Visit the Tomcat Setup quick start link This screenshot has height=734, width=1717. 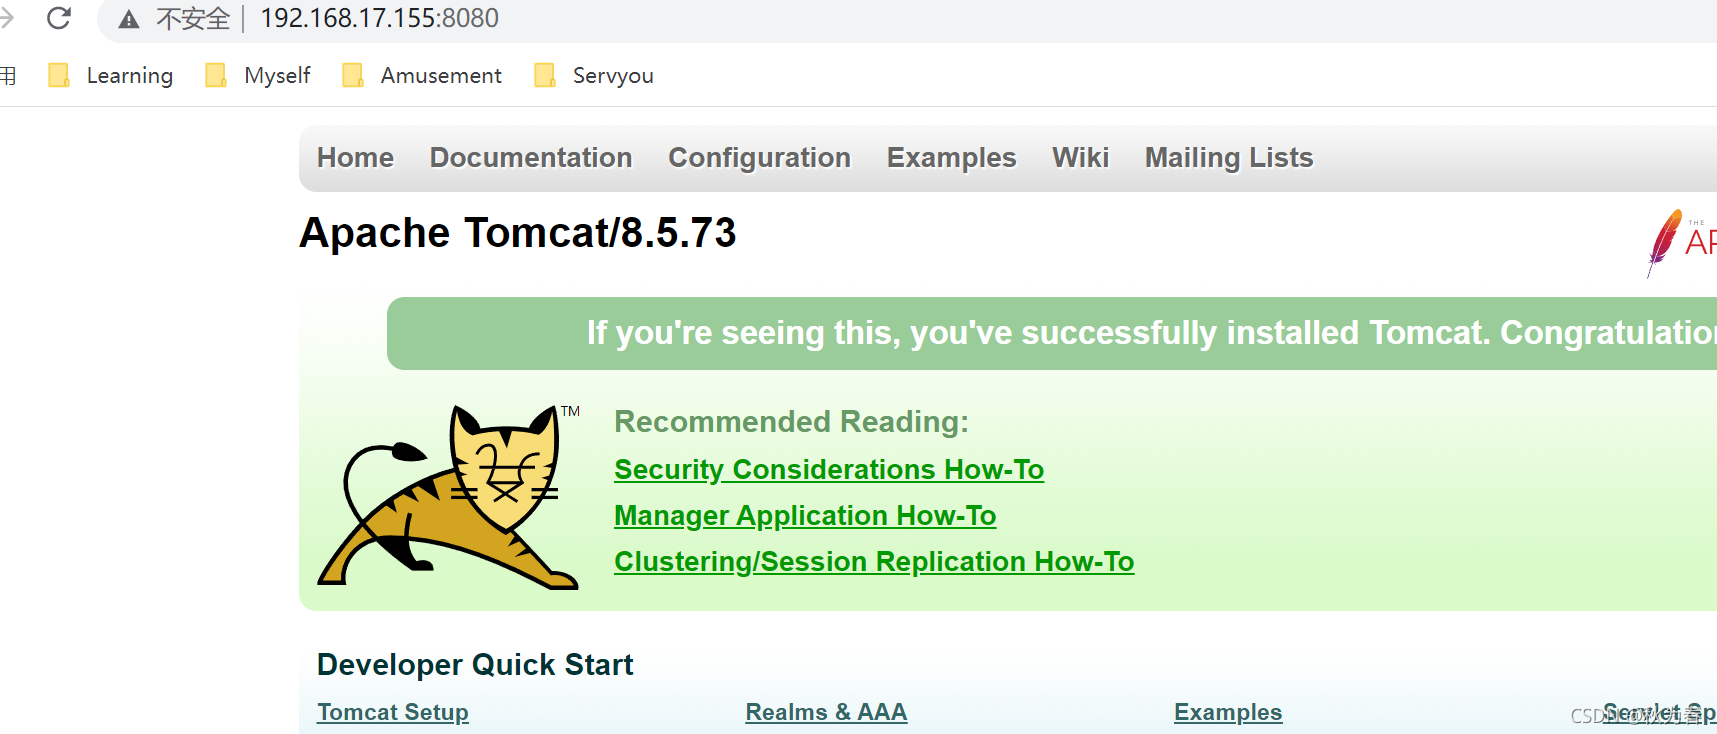(393, 712)
